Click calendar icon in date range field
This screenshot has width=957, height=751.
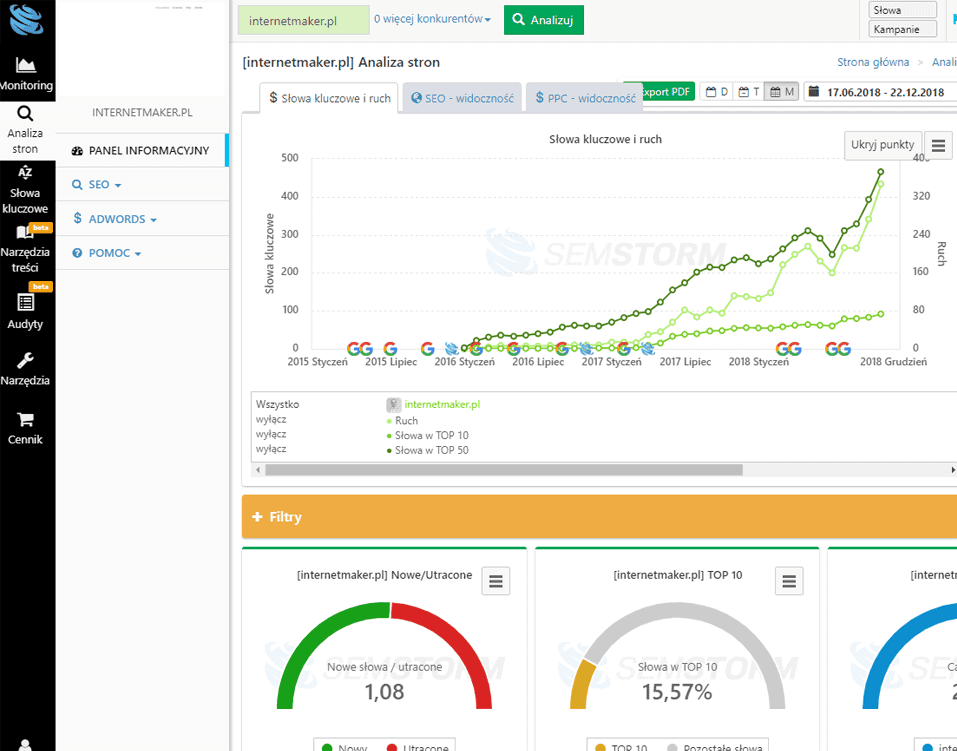(x=814, y=92)
